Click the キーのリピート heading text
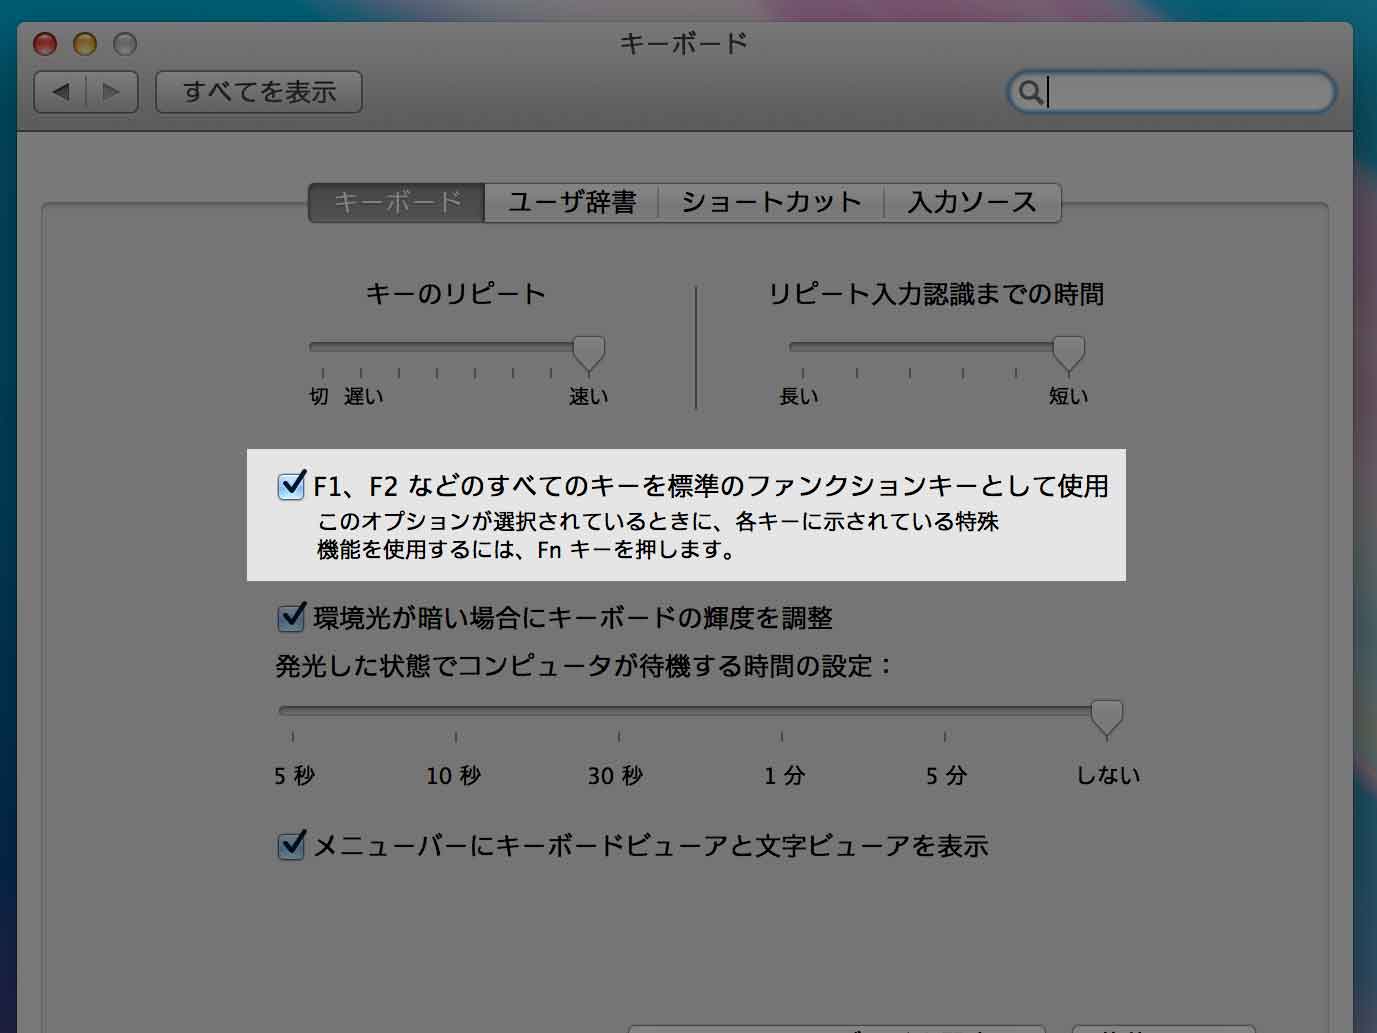This screenshot has width=1377, height=1033. pyautogui.click(x=456, y=294)
